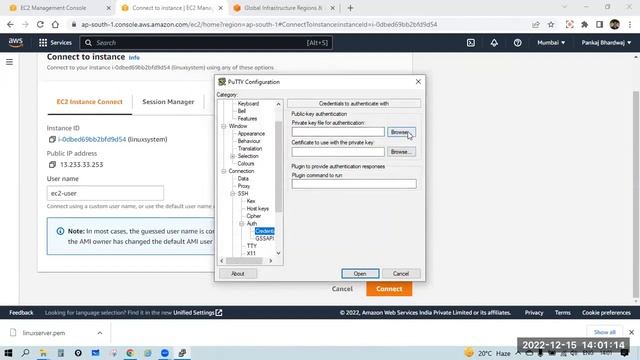Click the certificate file text field

coord(338,152)
